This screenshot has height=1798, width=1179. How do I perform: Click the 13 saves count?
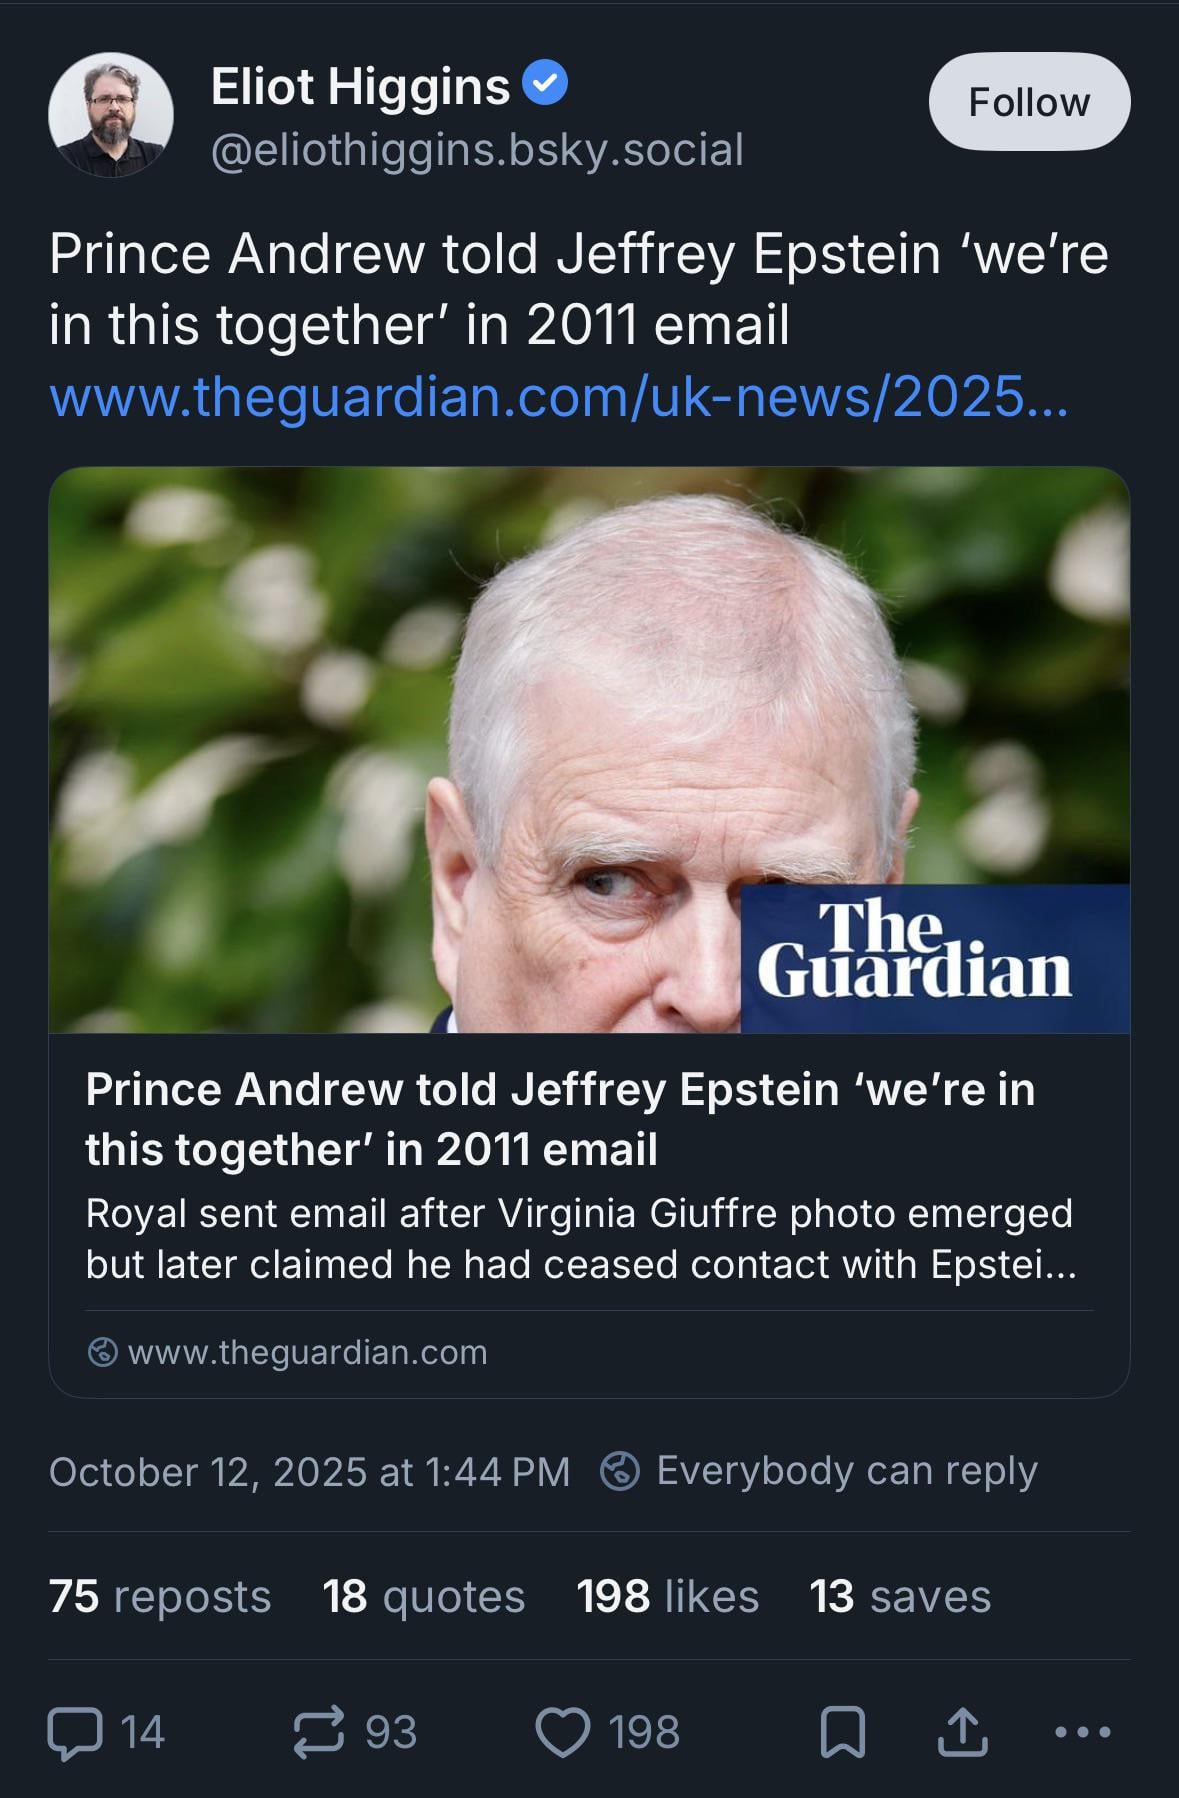[x=900, y=1596]
